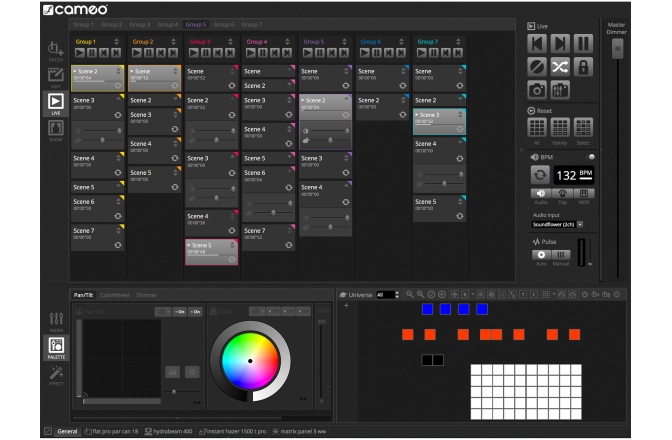Click the Master Dimmer slider handle
This screenshot has height=440, width=672.
coord(616,48)
